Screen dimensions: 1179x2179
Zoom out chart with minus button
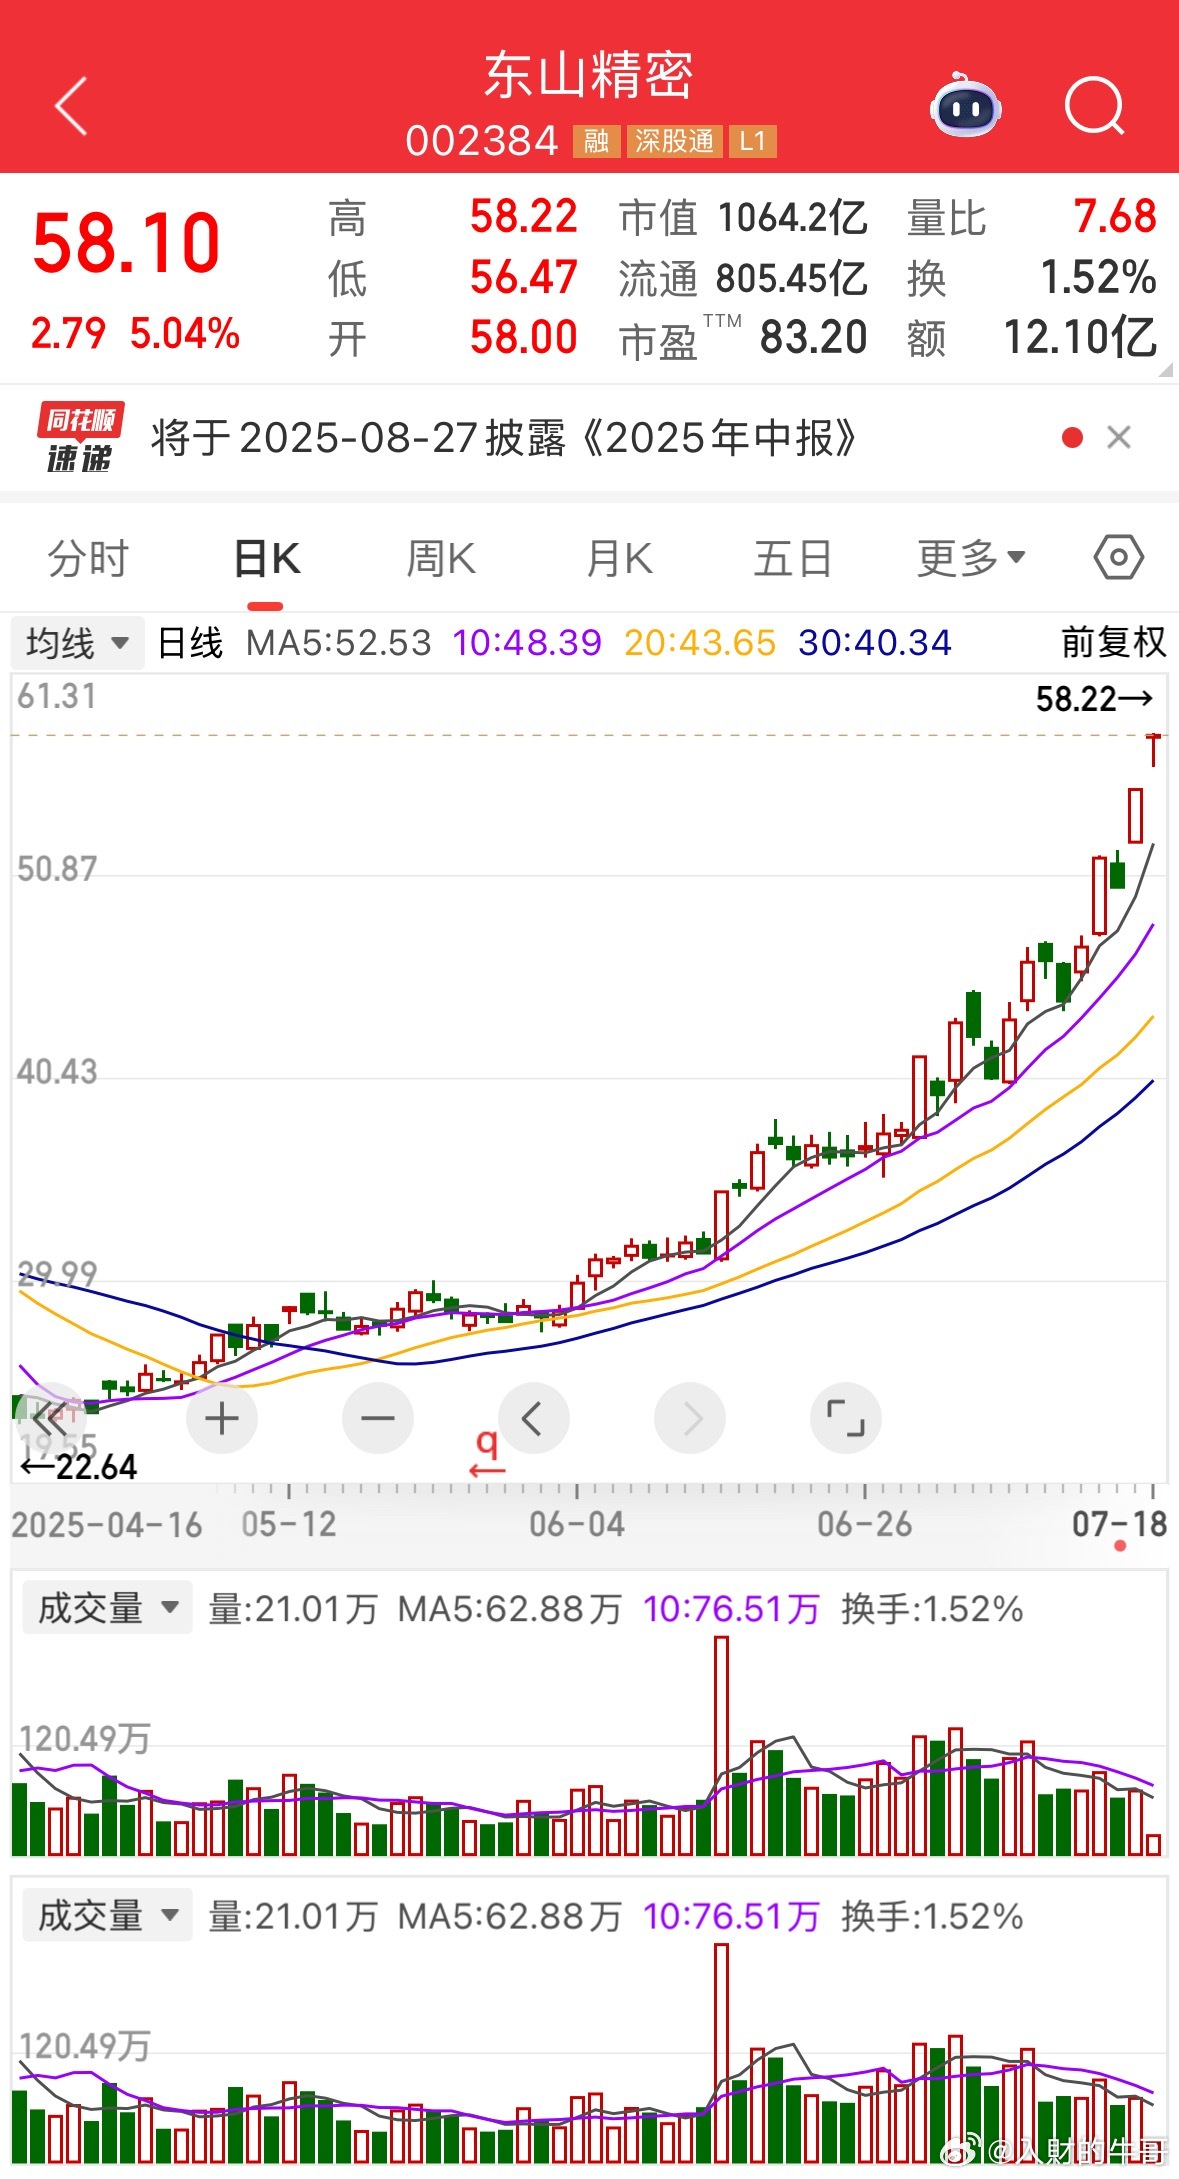pos(378,1418)
